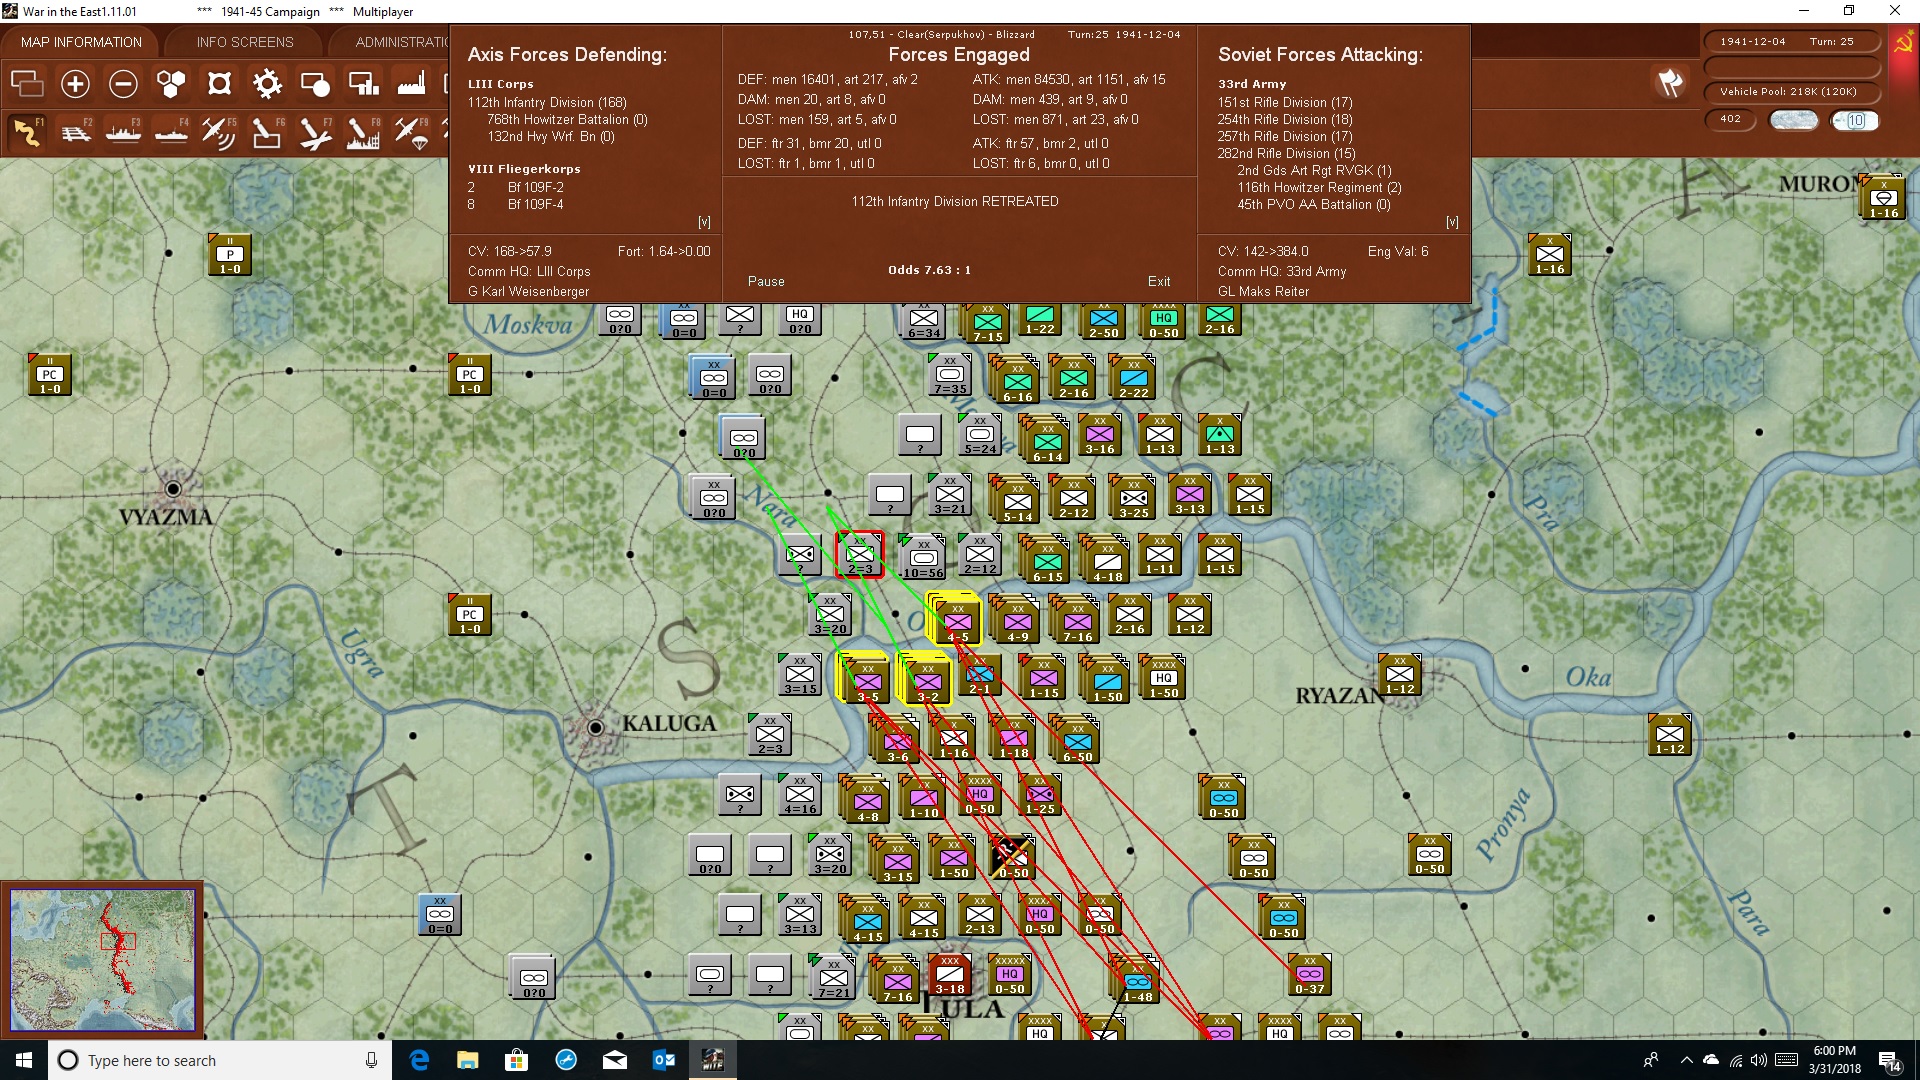
Task: Open the MAP INFORMATION tab
Action: click(x=81, y=42)
